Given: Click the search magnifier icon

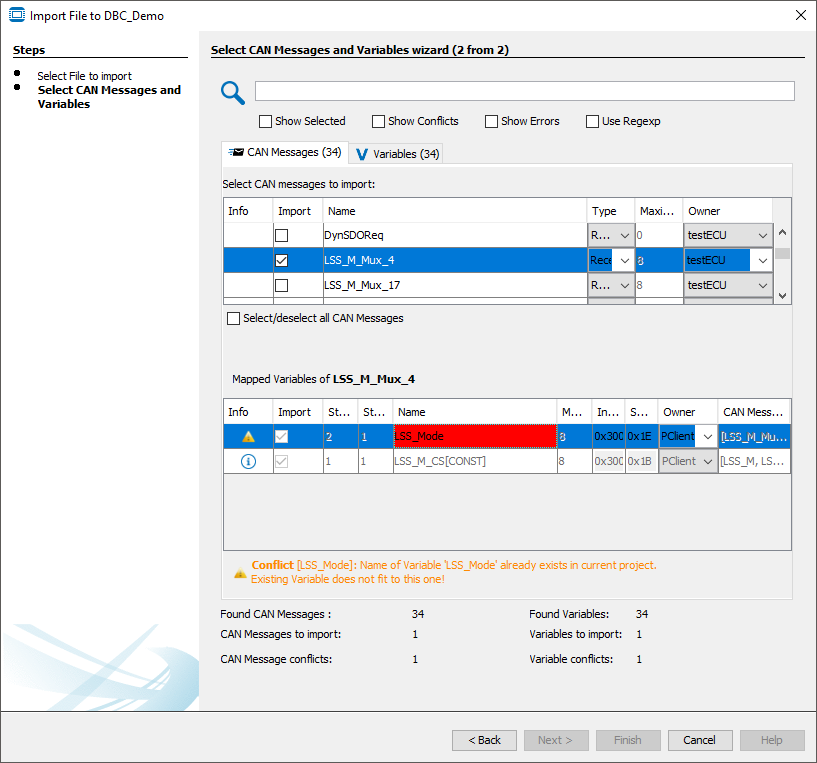Looking at the screenshot, I should click(x=233, y=91).
